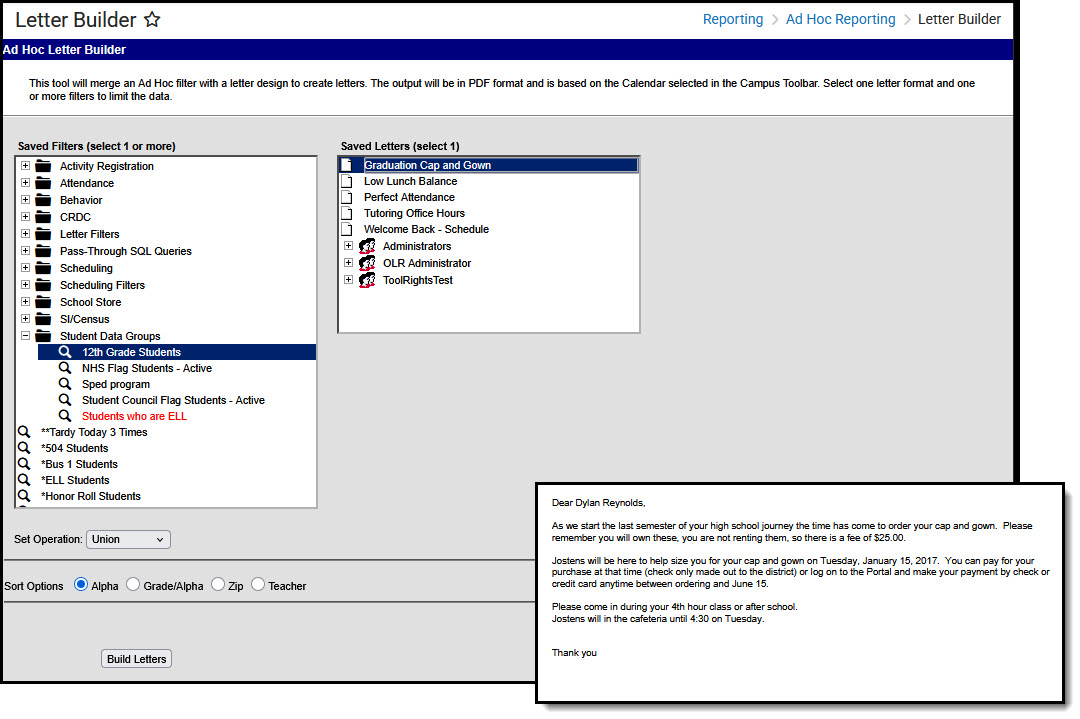Click magnifier icon beside Bus 1 Students

(x=24, y=463)
